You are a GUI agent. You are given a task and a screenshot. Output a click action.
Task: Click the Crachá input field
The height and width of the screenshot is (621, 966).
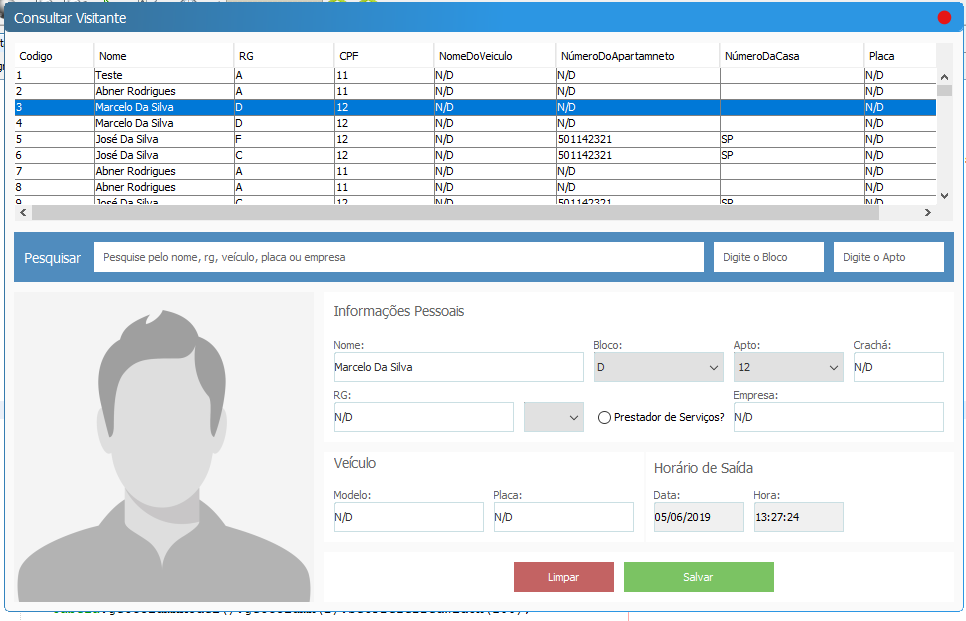click(x=897, y=367)
